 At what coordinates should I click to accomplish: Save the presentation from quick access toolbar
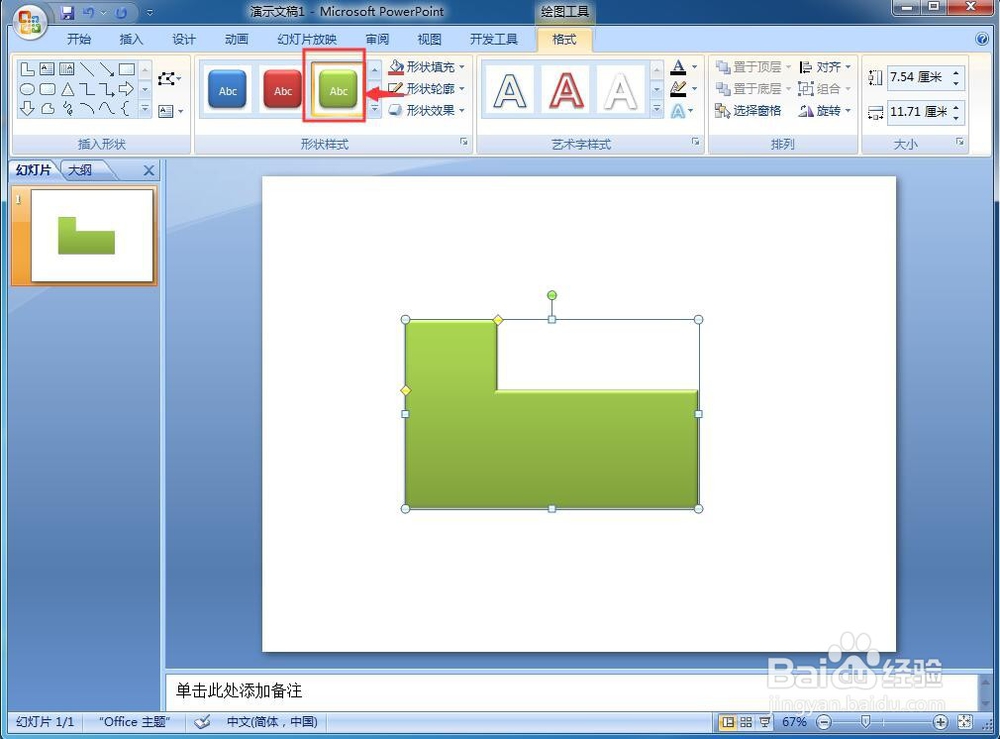coord(68,12)
